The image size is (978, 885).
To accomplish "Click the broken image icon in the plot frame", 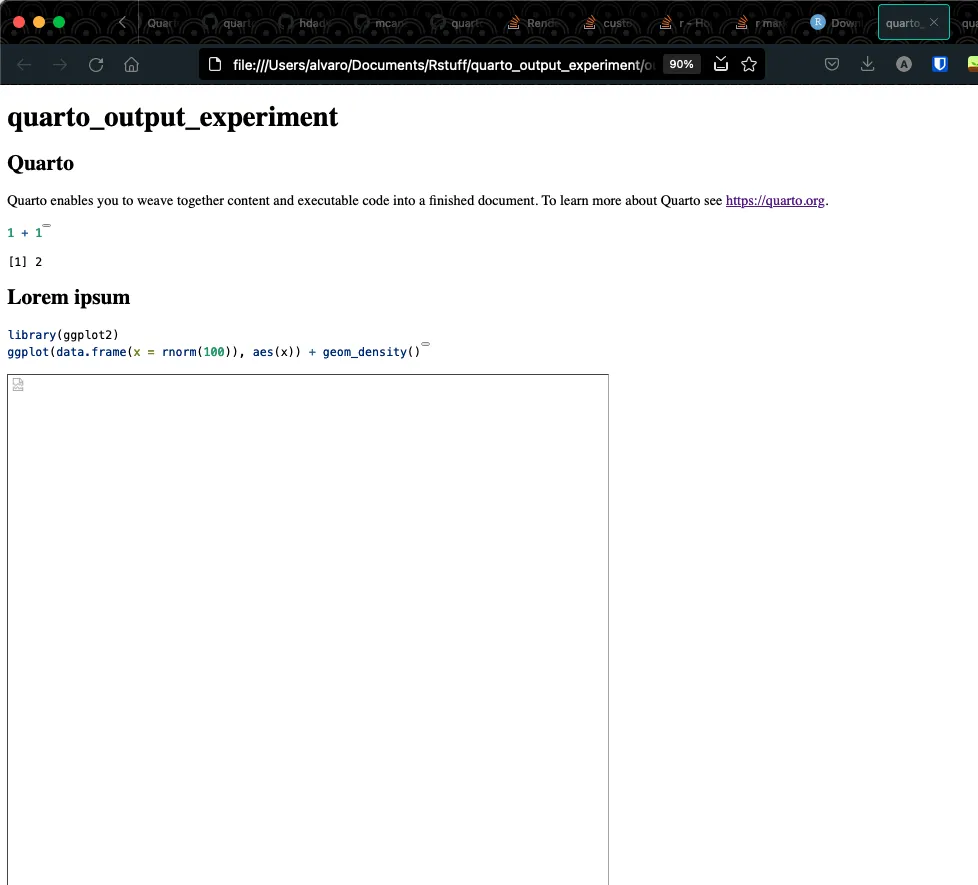I will pos(18,385).
